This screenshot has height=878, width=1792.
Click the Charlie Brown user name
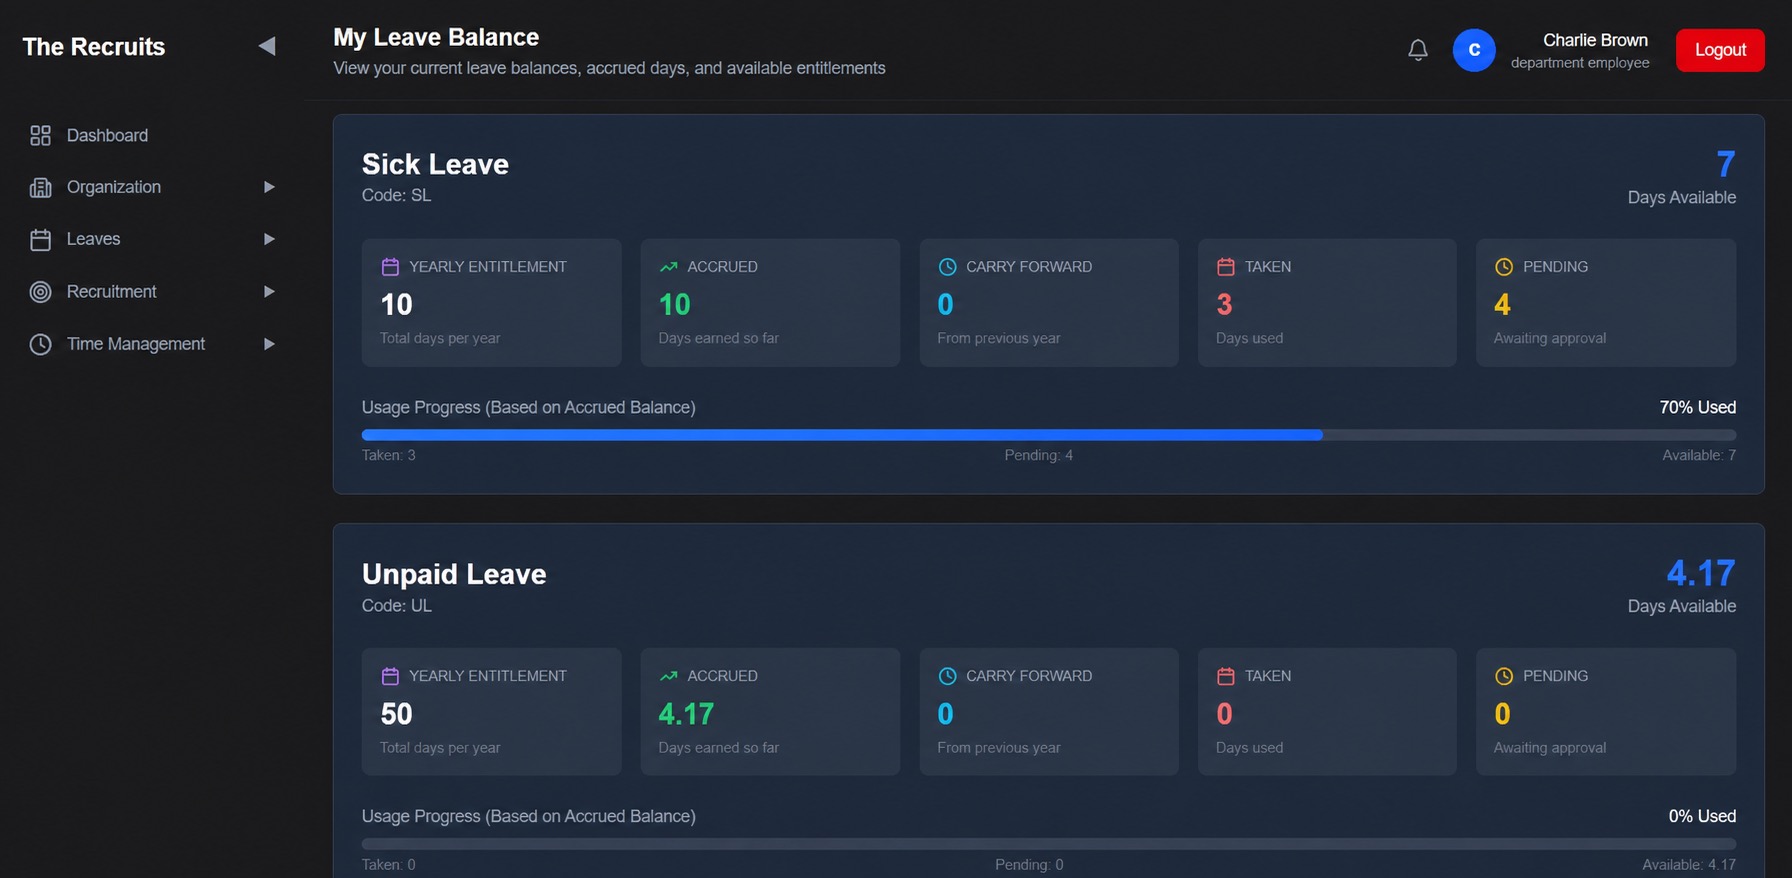1595,40
